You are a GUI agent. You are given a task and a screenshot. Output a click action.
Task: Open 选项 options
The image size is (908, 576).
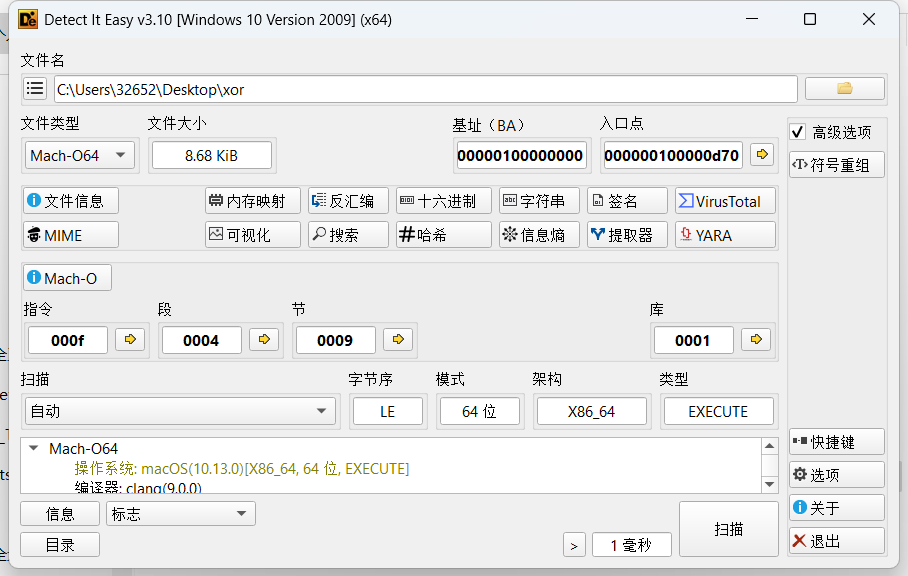(836, 475)
